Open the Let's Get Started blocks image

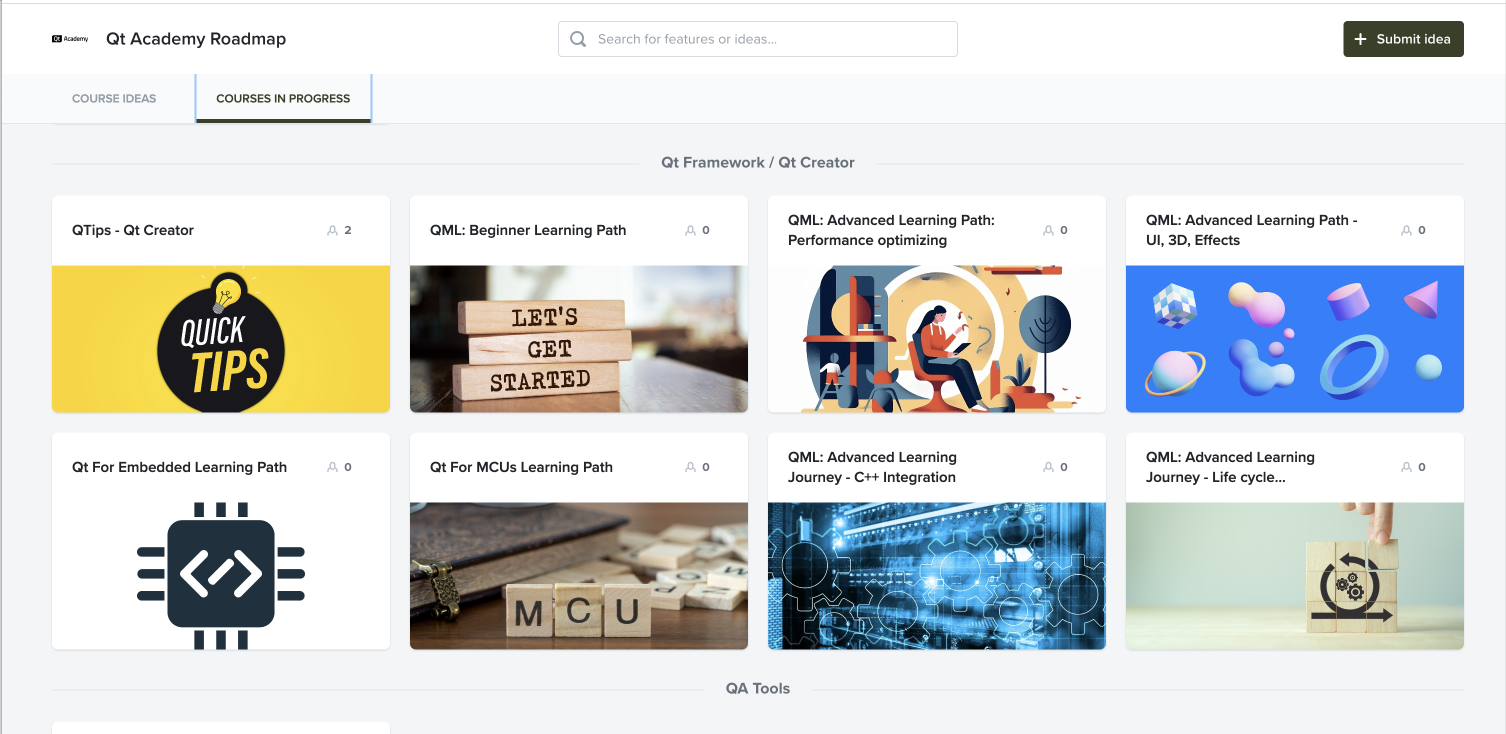coord(579,339)
